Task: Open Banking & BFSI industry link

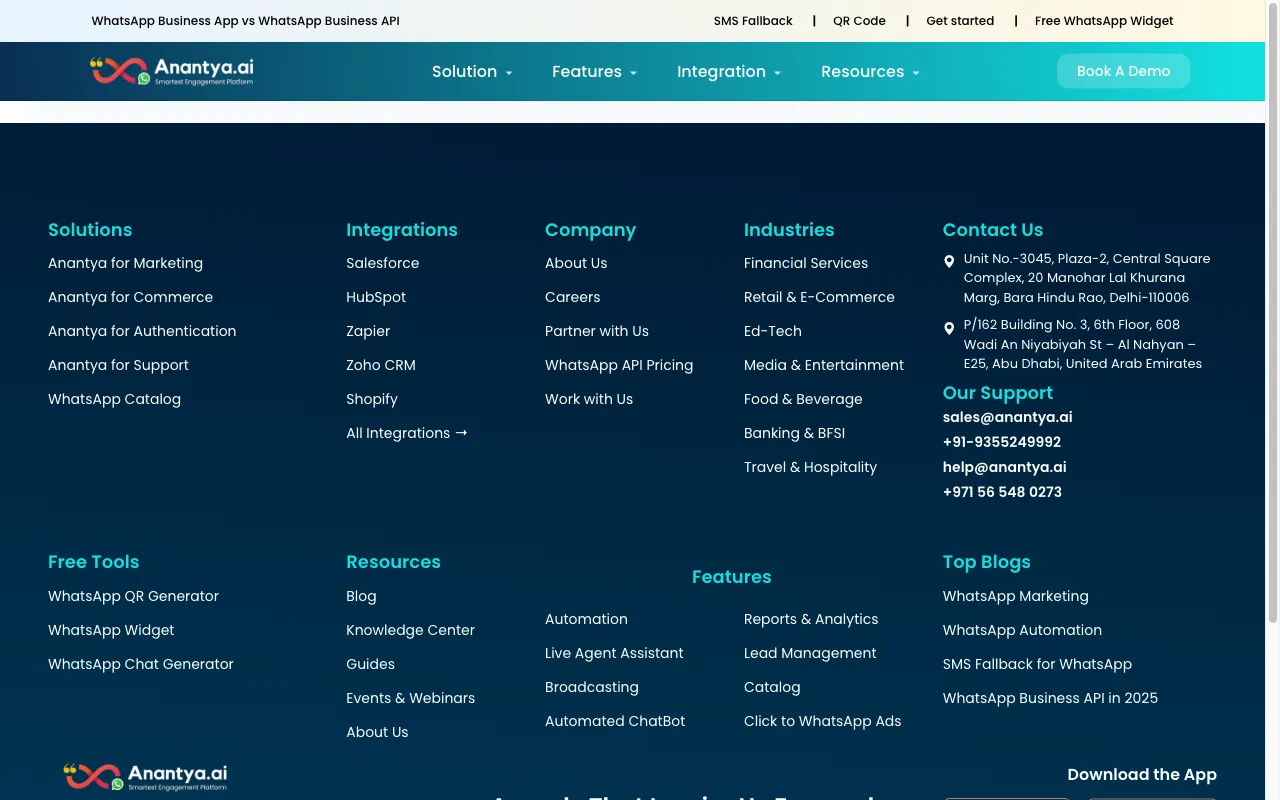Action: [x=794, y=433]
